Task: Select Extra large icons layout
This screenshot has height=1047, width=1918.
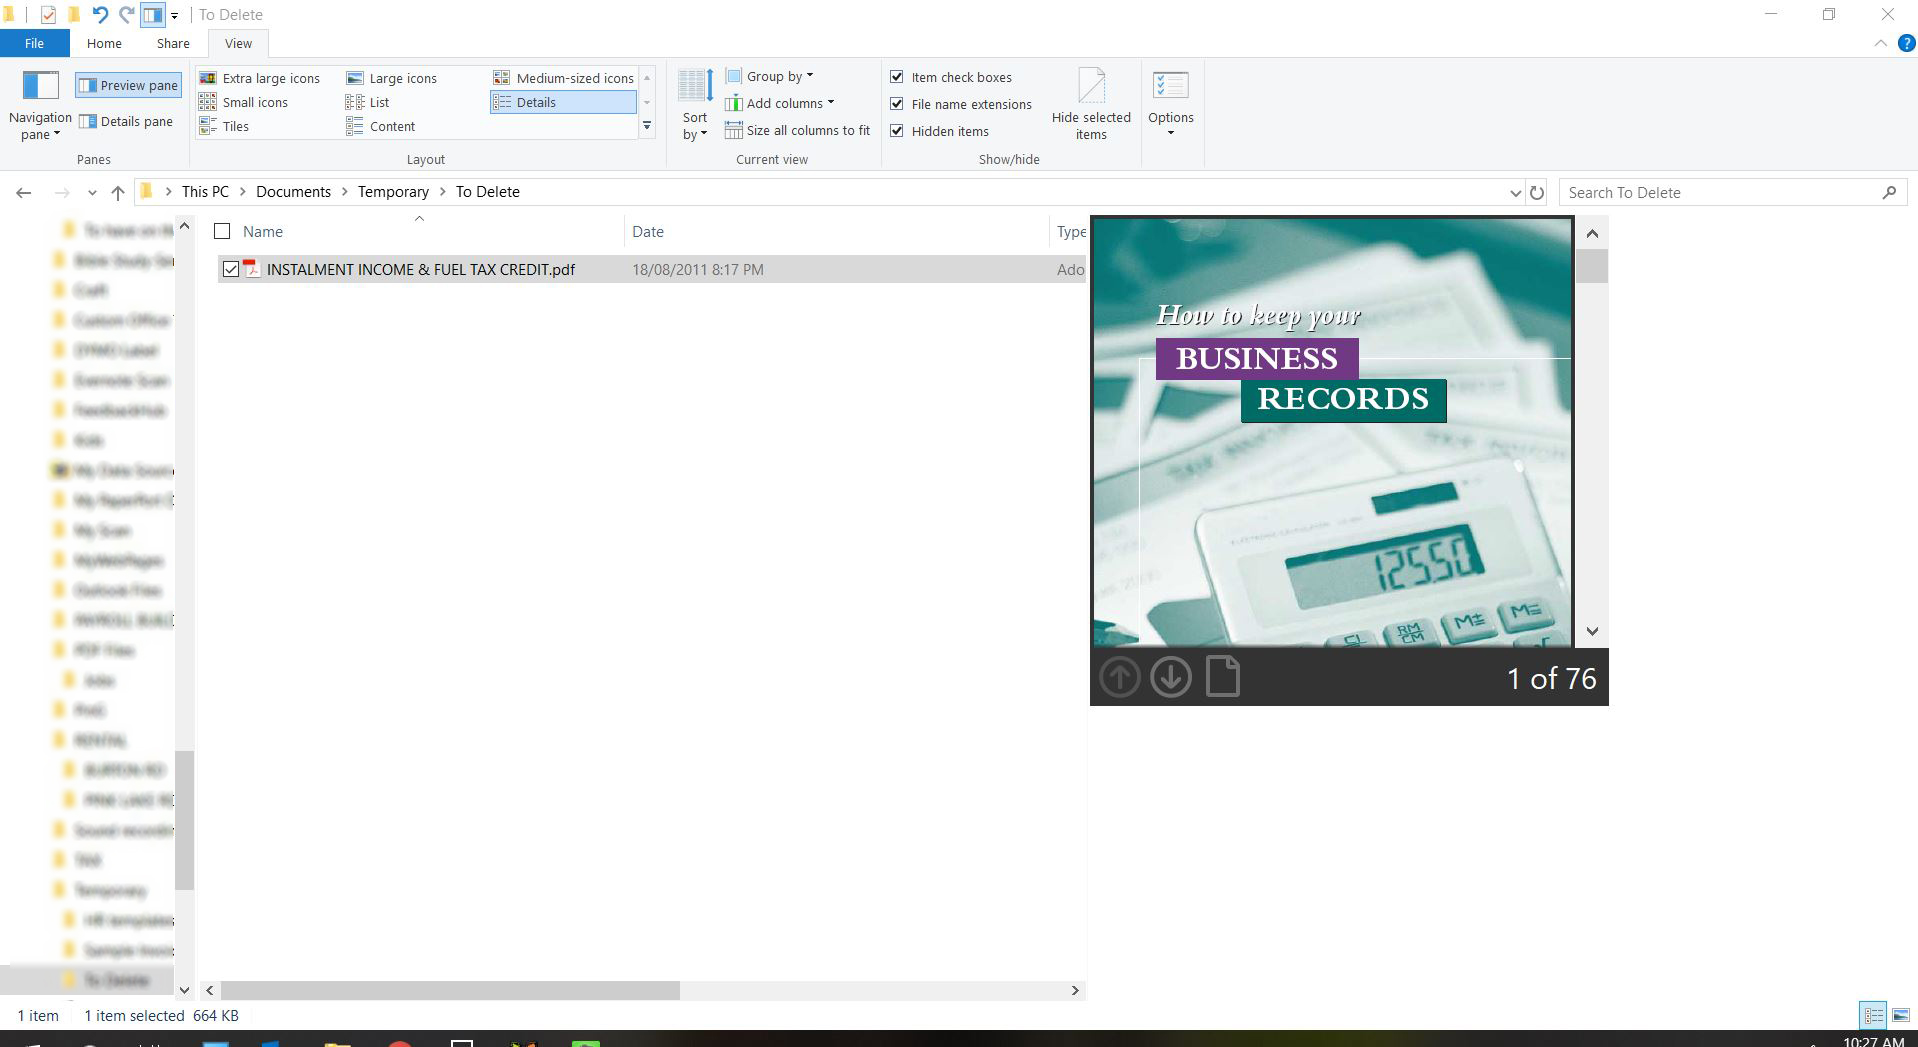Action: pos(262,77)
